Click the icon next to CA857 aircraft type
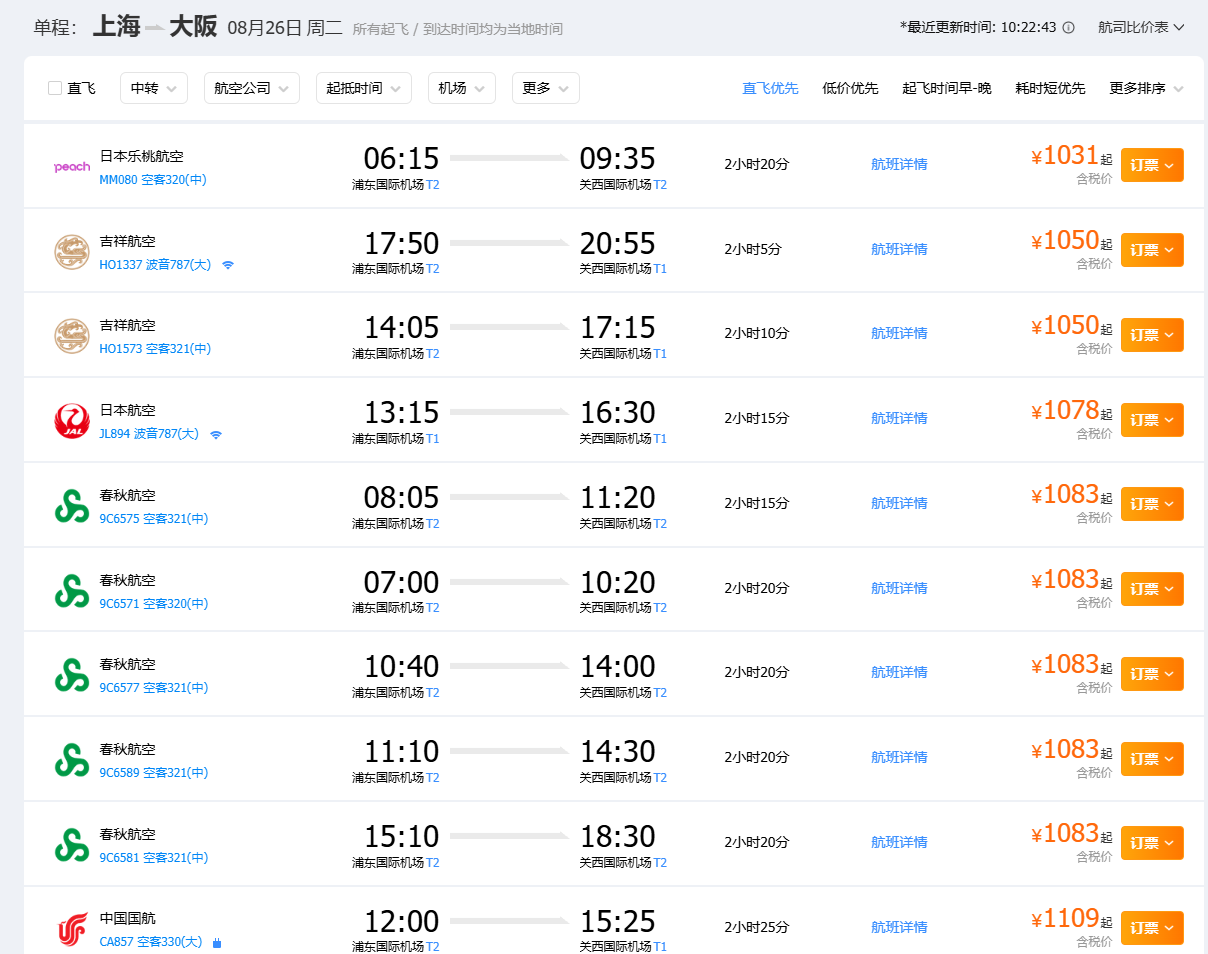The width and height of the screenshot is (1208, 954). pos(217,942)
